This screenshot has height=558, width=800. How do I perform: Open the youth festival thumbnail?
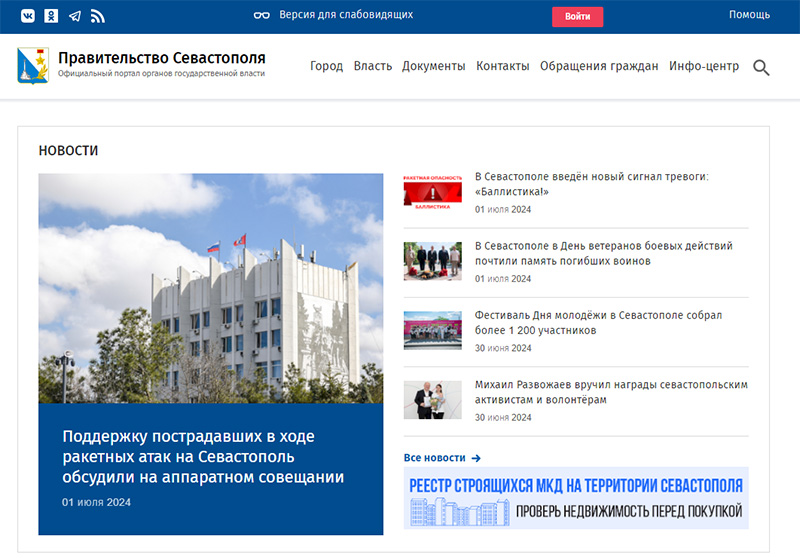tap(433, 331)
